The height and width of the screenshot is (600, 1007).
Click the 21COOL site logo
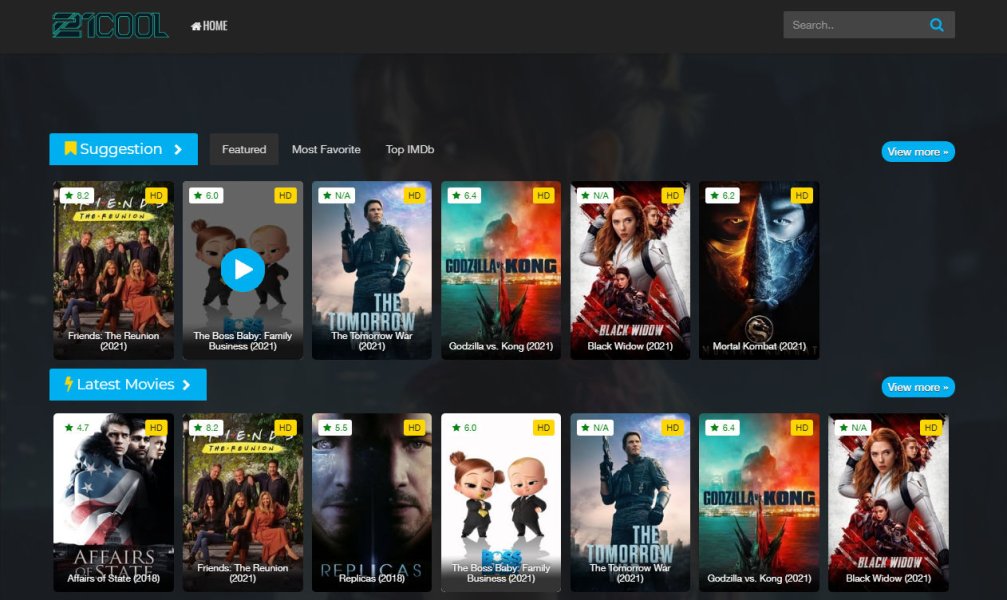(x=110, y=25)
